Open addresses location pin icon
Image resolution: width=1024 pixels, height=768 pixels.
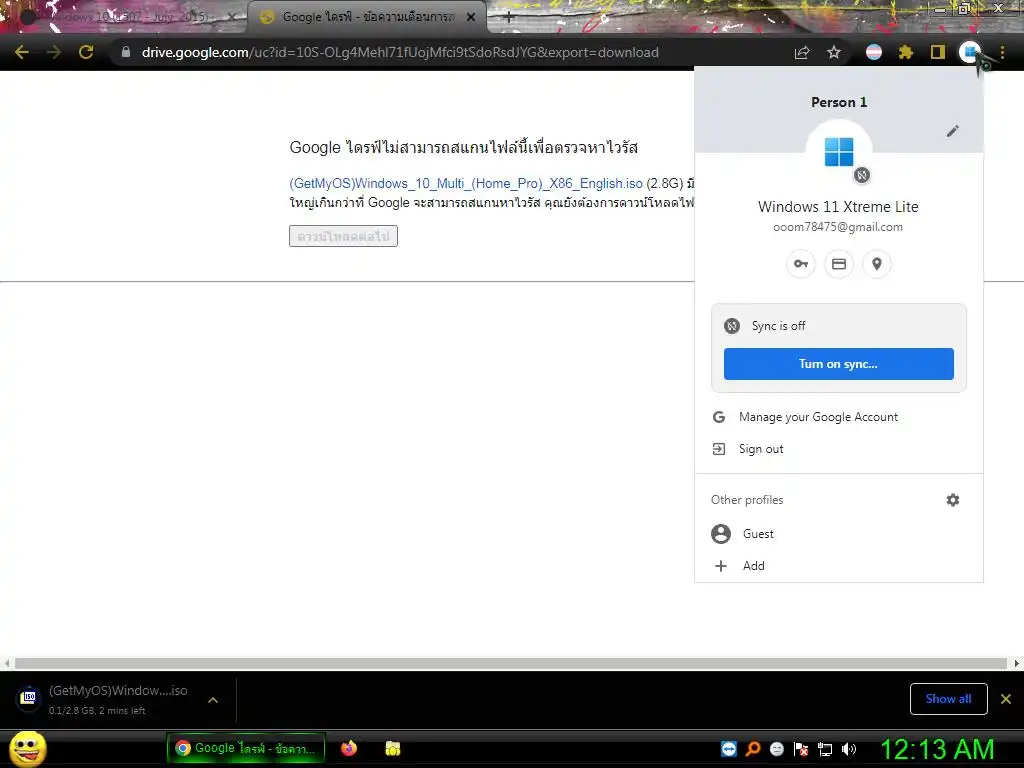(876, 264)
